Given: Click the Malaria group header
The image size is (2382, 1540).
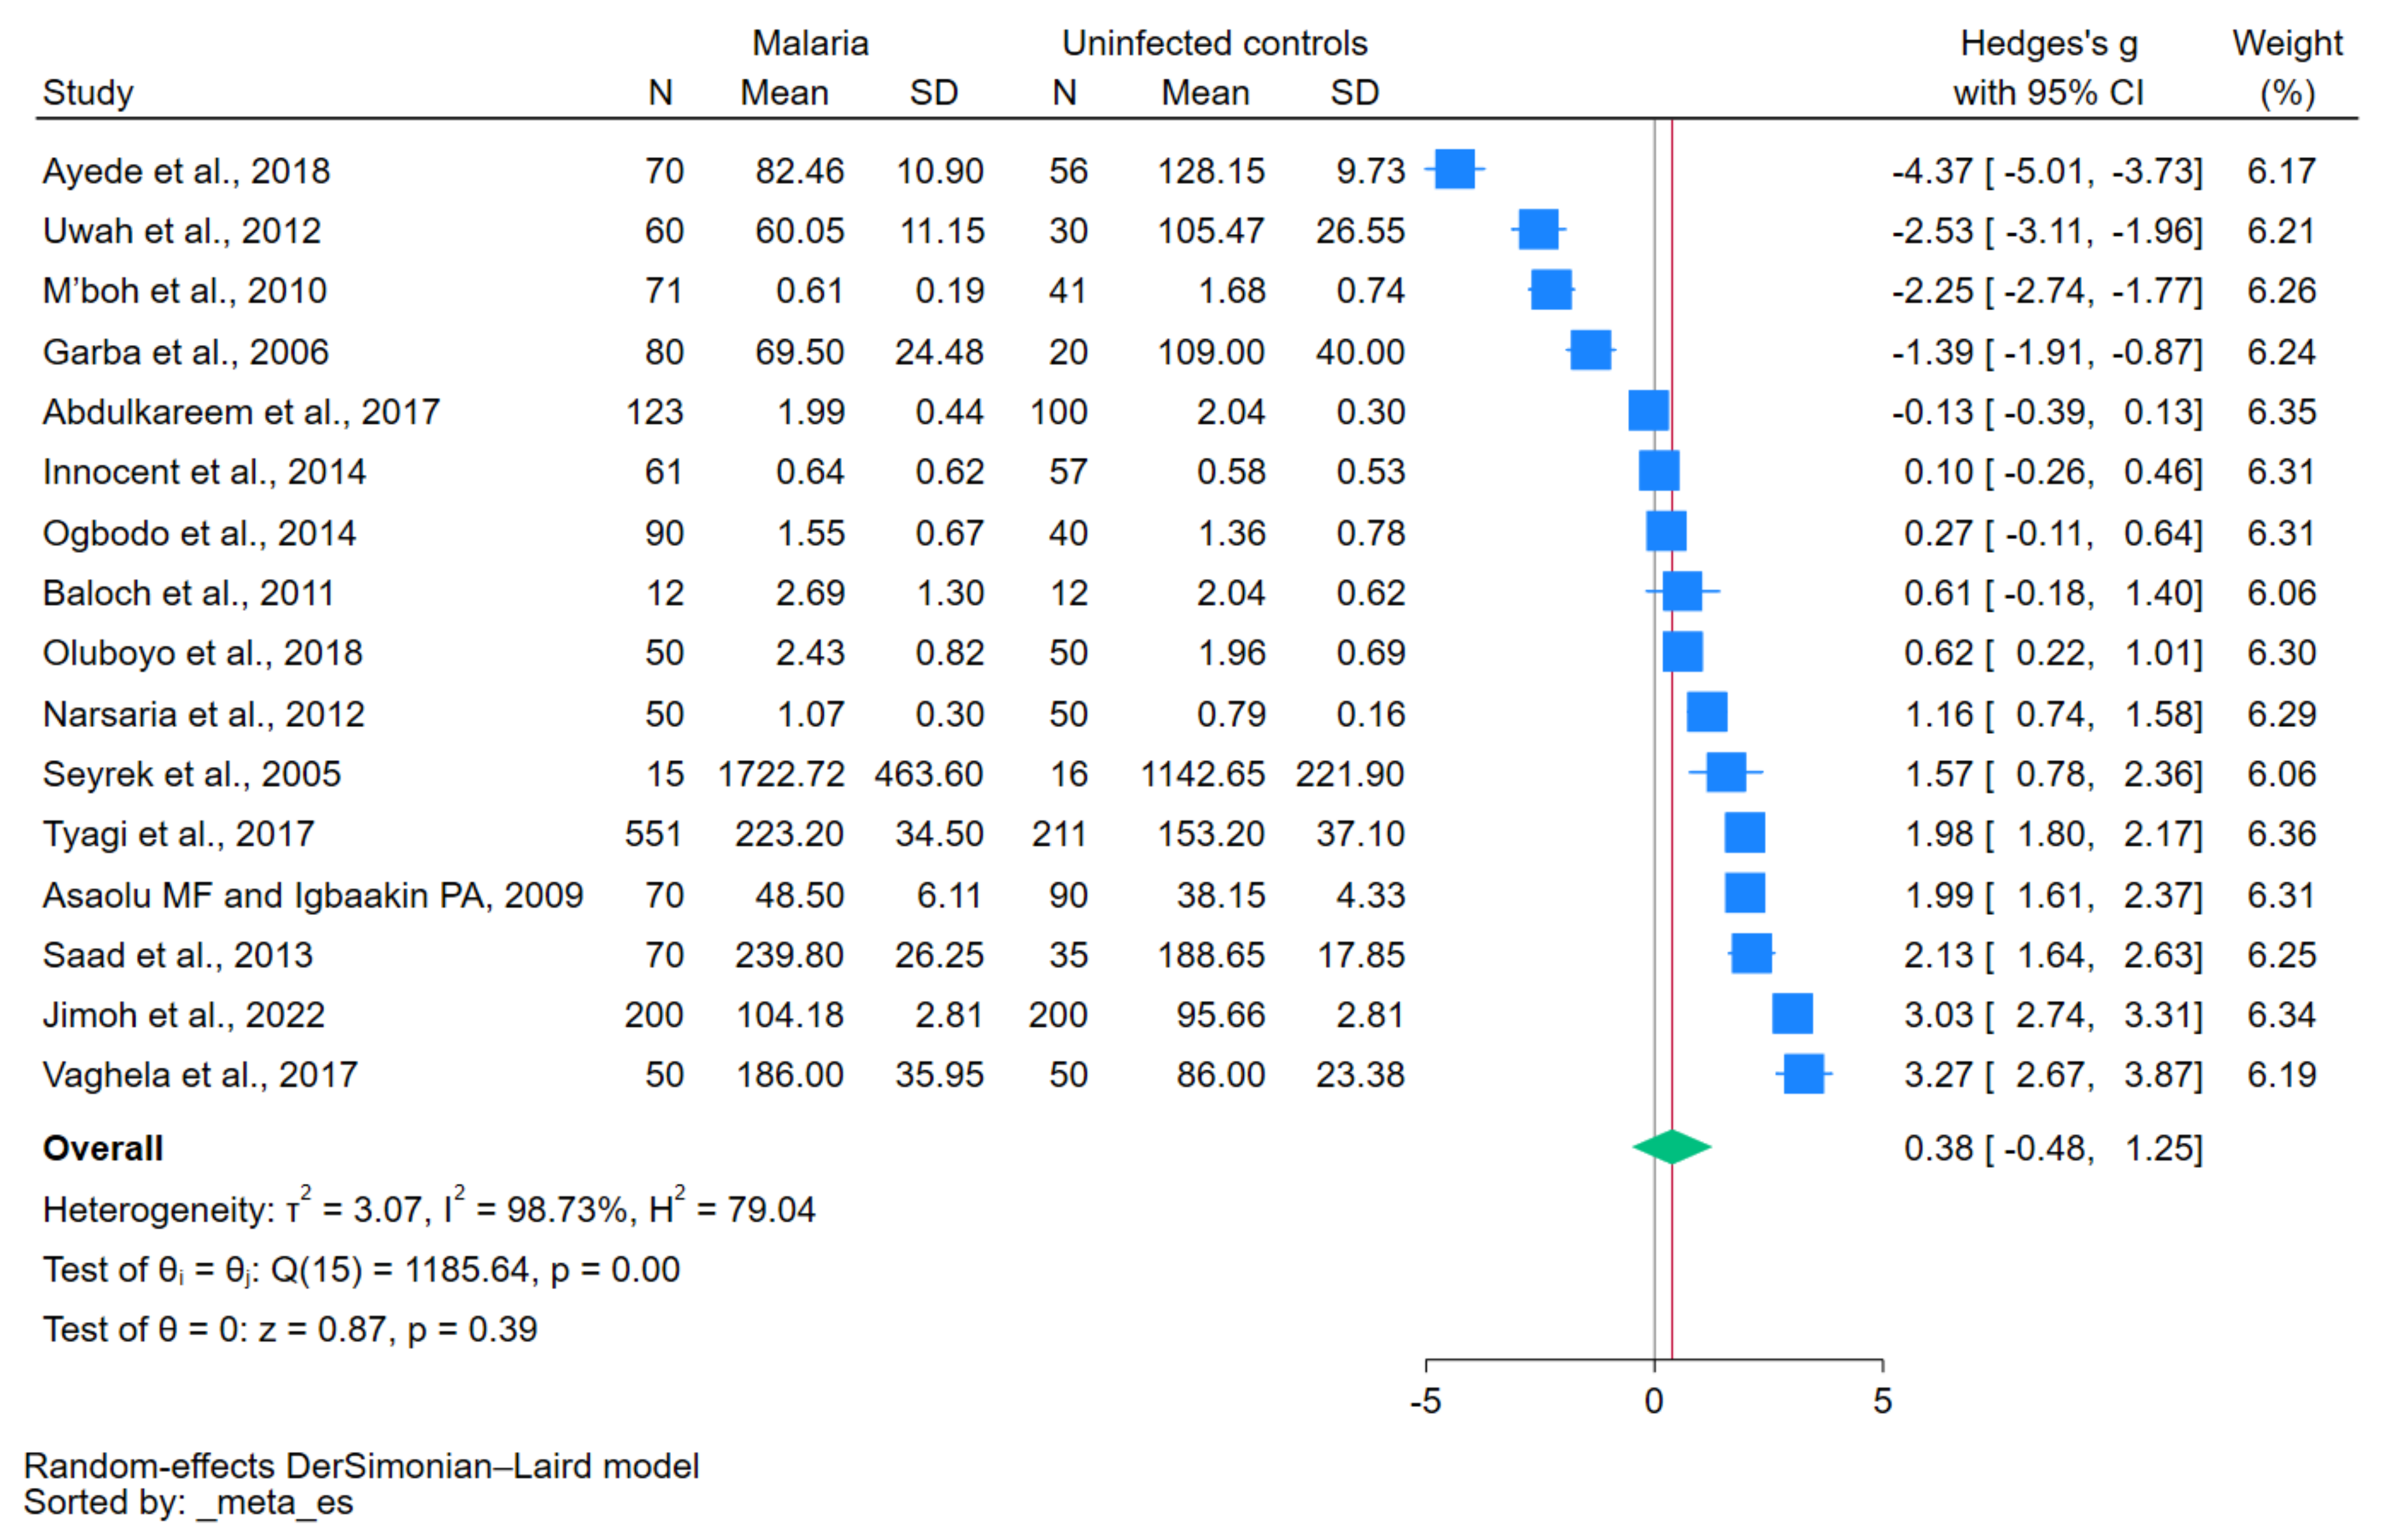Looking at the screenshot, I should click(x=810, y=43).
